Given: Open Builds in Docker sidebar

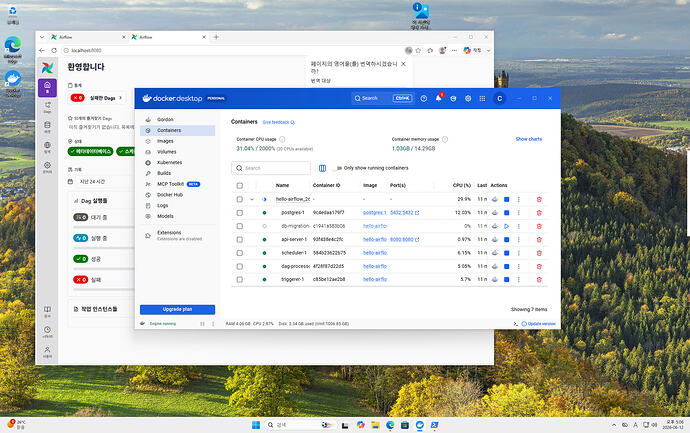Looking at the screenshot, I should 177,173.
